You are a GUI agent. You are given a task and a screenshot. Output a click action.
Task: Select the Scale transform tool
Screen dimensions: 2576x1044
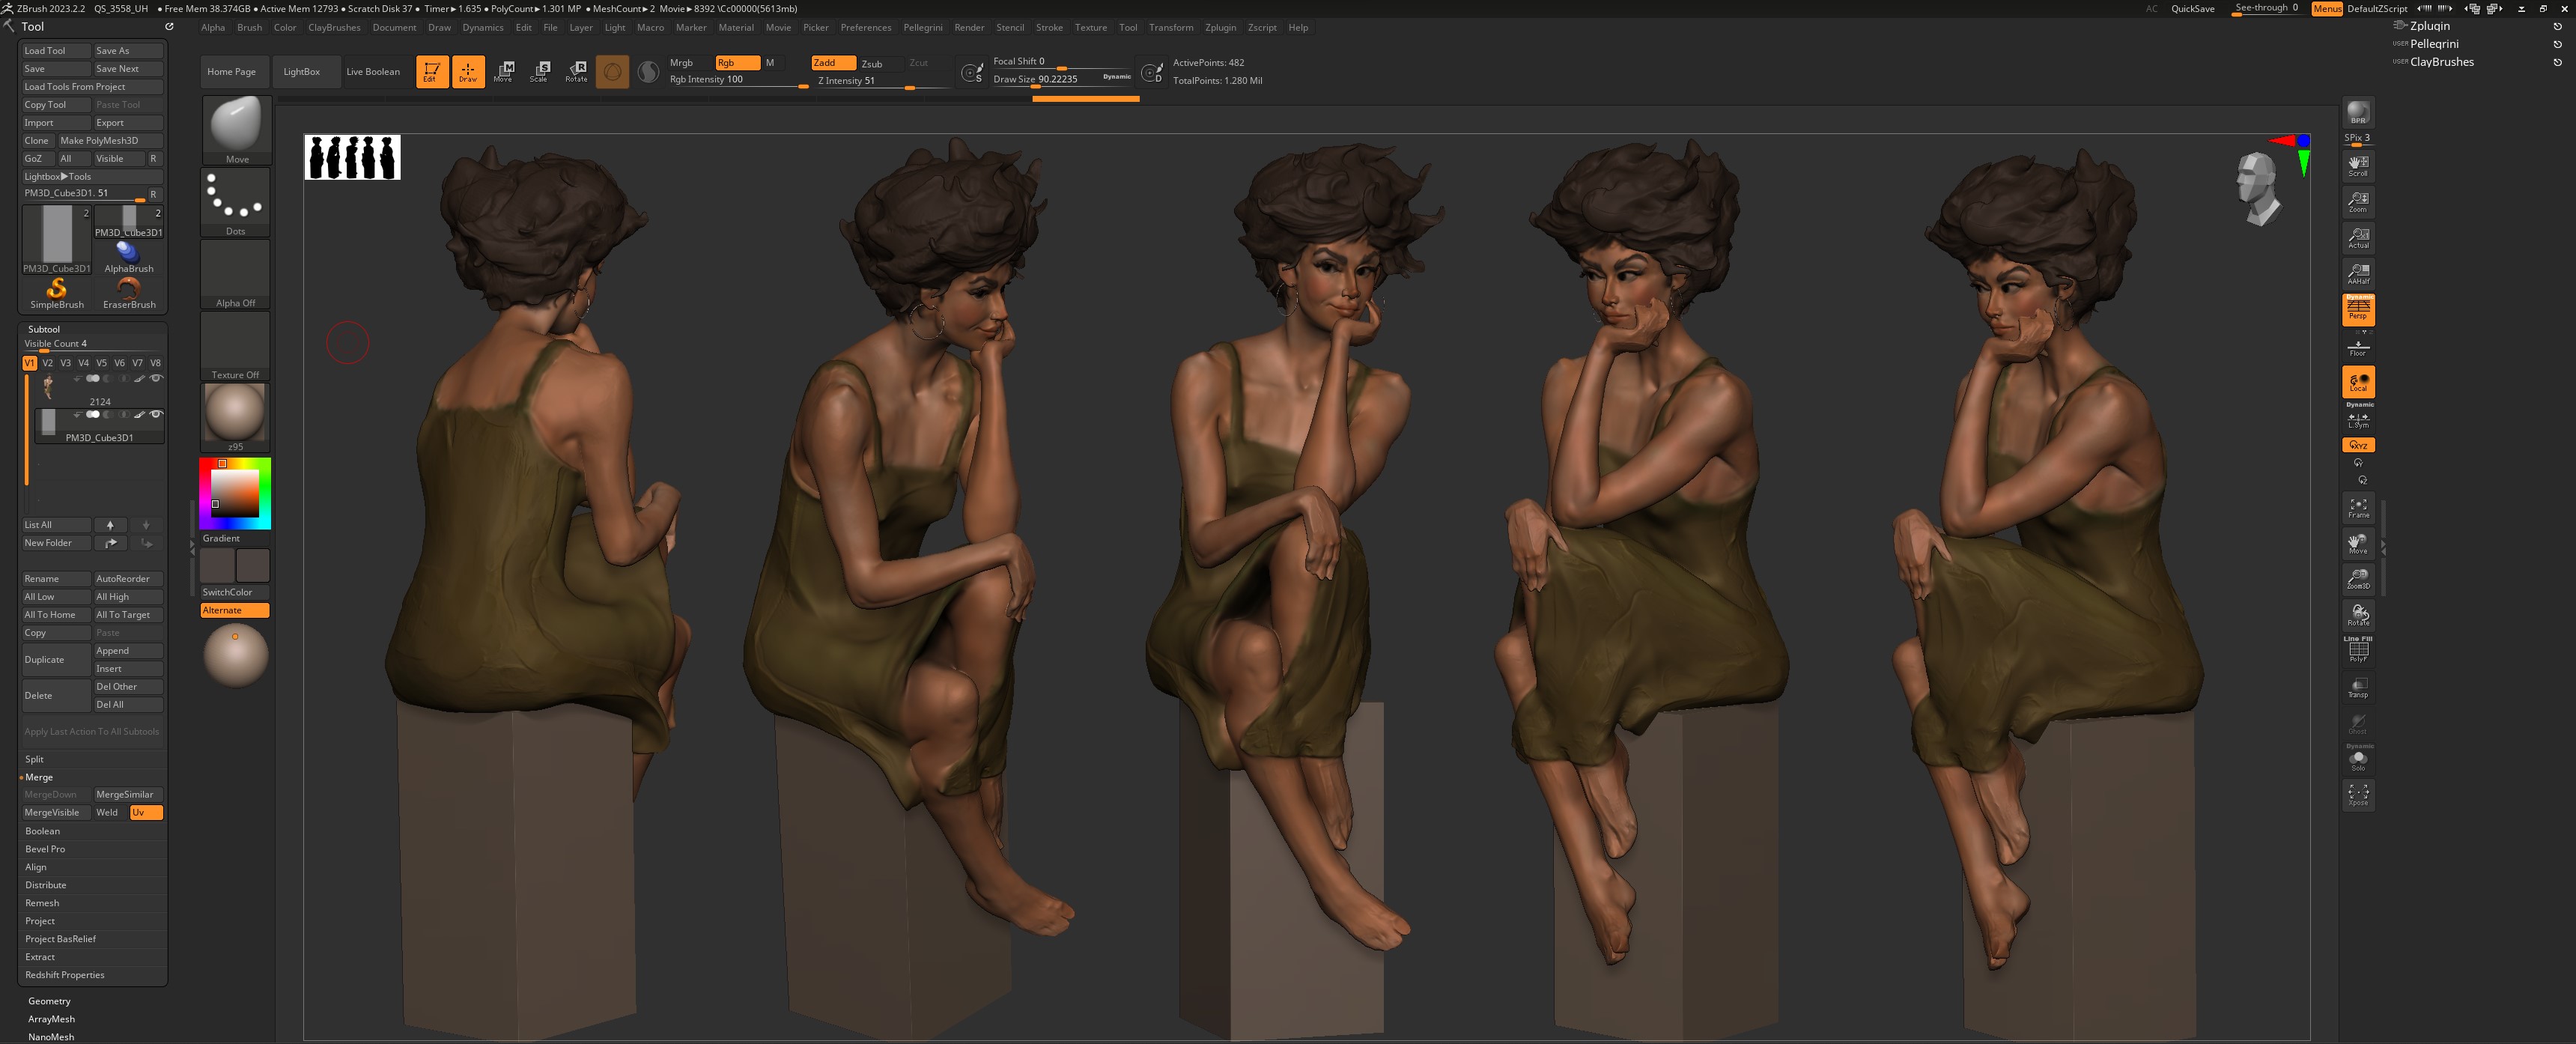point(540,71)
